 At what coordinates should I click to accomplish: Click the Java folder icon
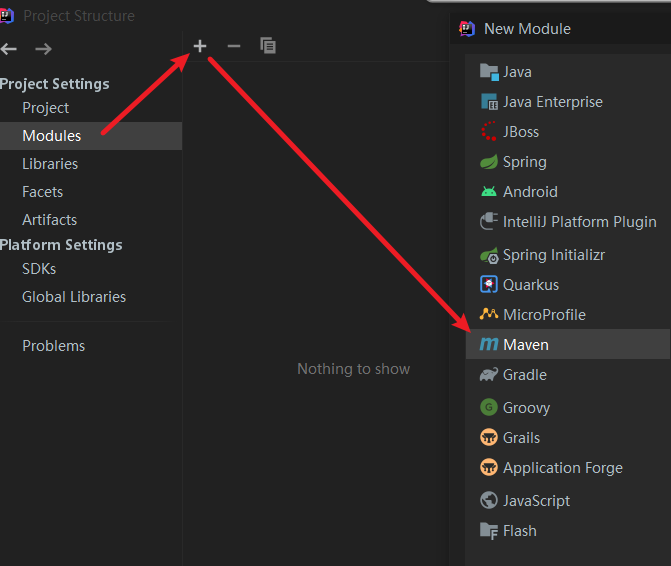tap(489, 72)
